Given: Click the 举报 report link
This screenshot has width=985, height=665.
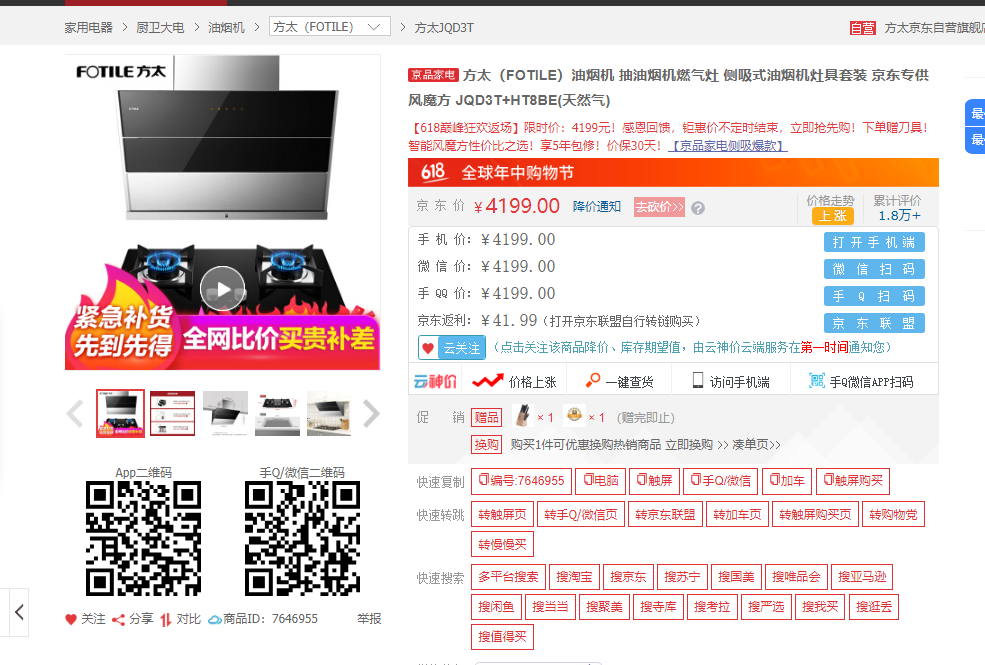Looking at the screenshot, I should (x=369, y=619).
